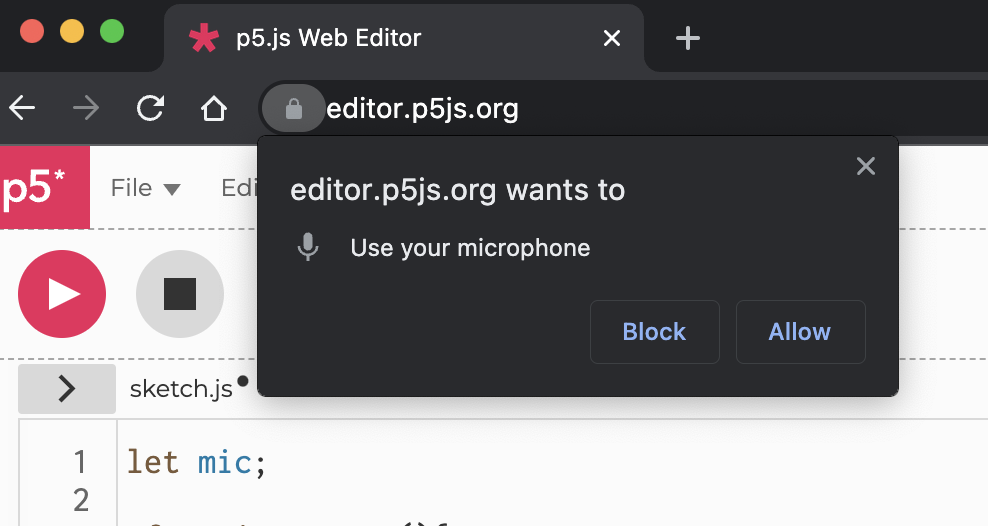Block microphone access for editor.p5js.org

tap(654, 332)
